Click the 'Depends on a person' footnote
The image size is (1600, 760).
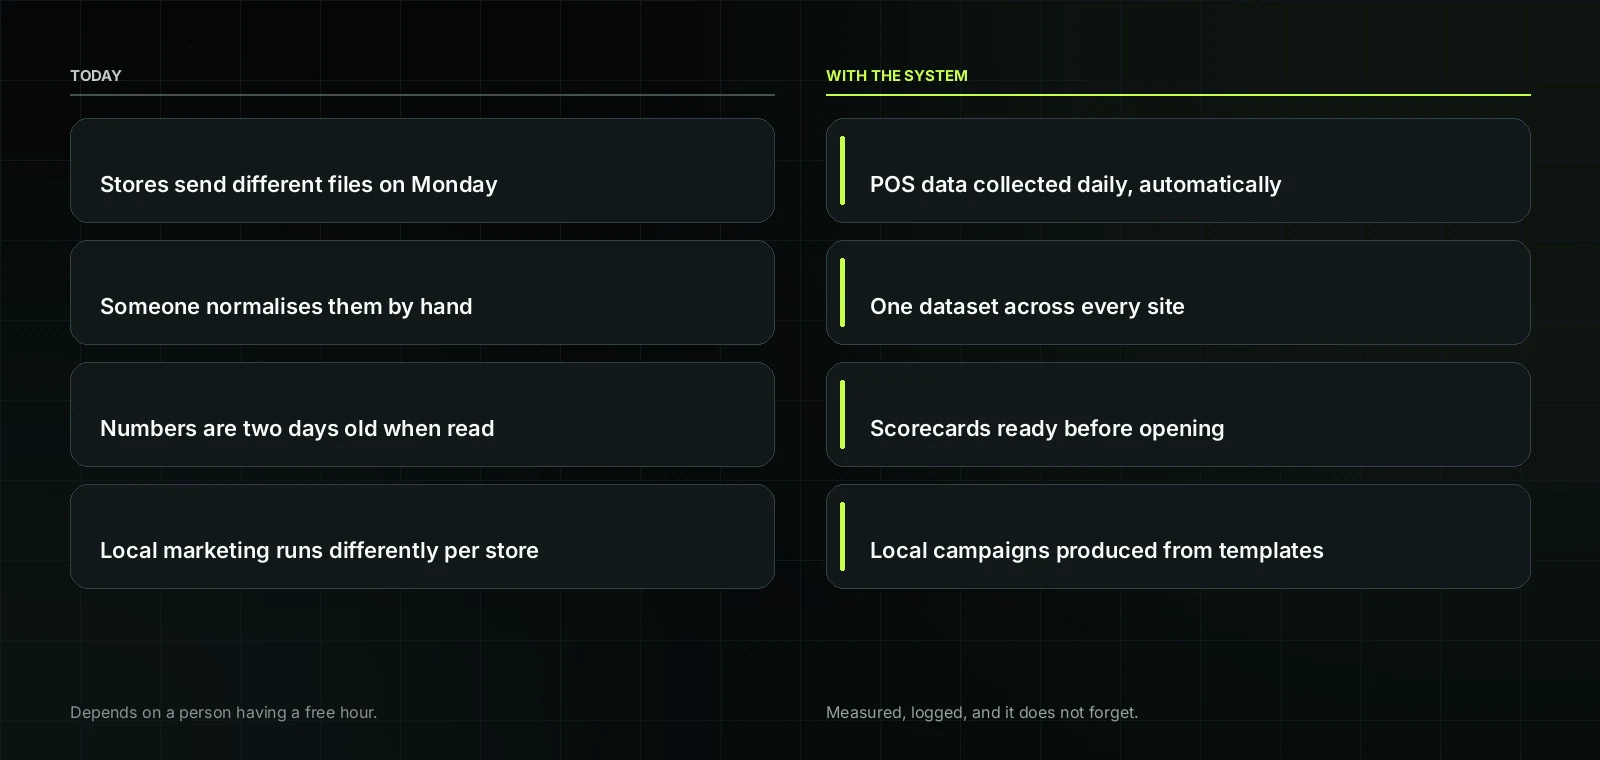[x=224, y=713]
